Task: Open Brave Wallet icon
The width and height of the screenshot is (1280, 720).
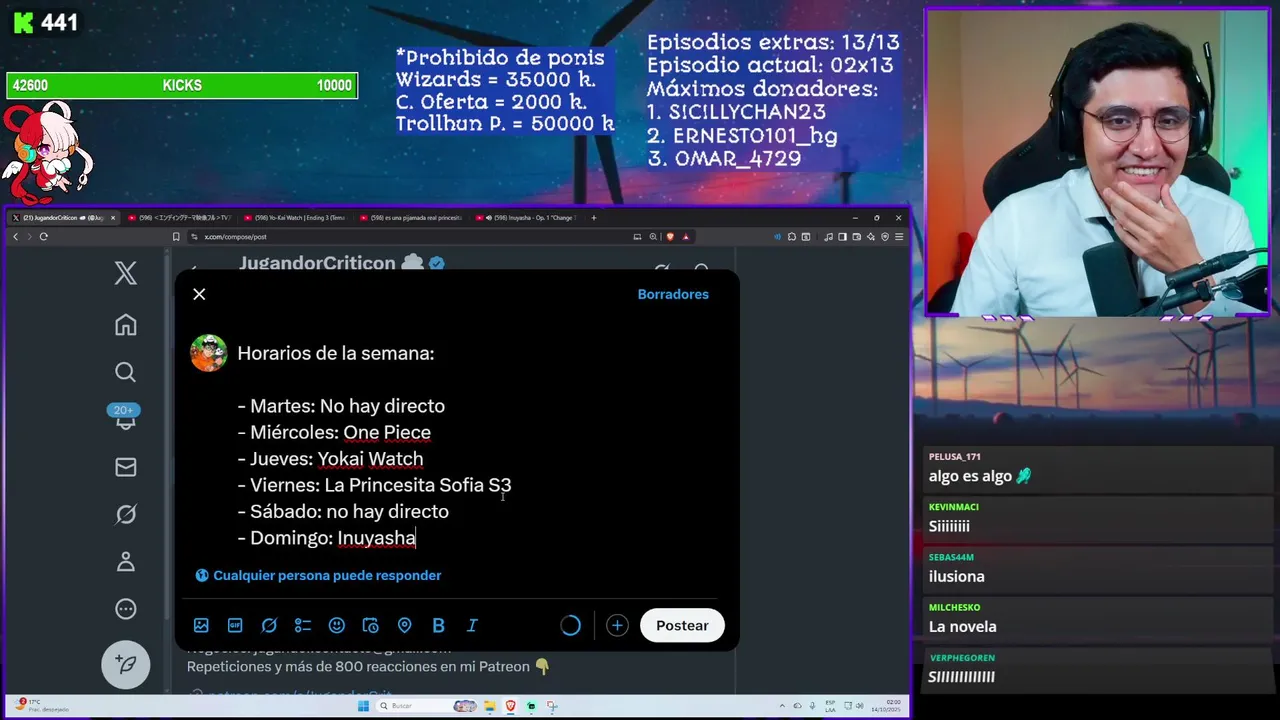Action: tap(857, 237)
